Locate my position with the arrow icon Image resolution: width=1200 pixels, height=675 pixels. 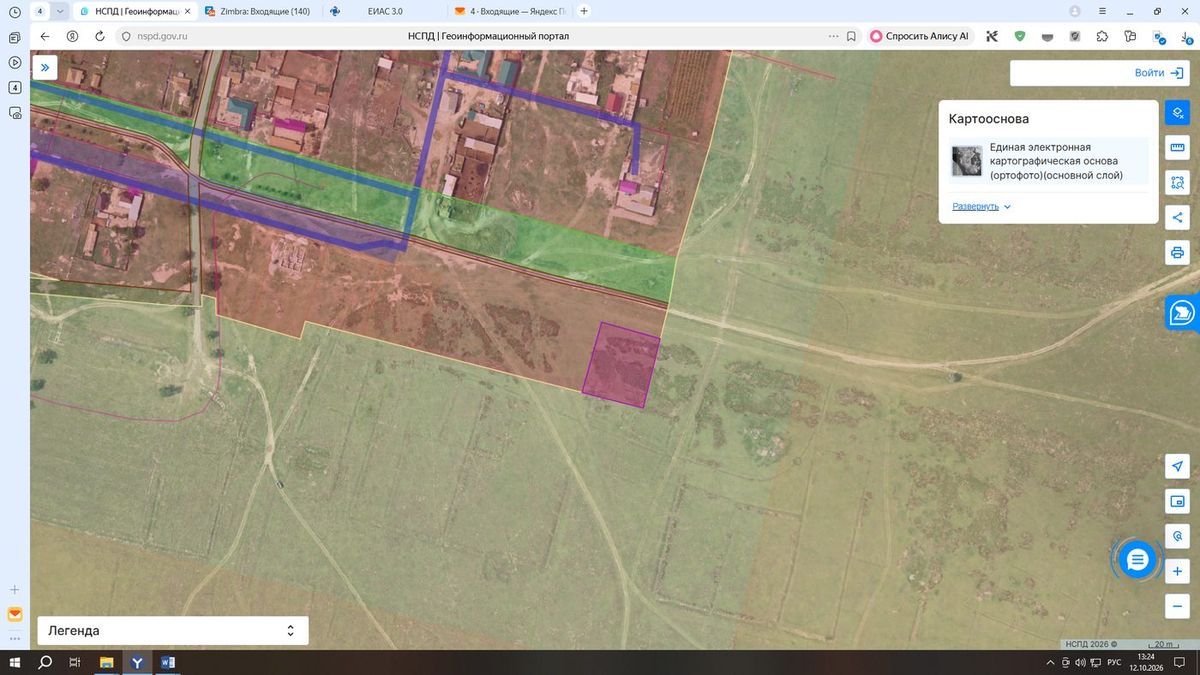(1177, 466)
